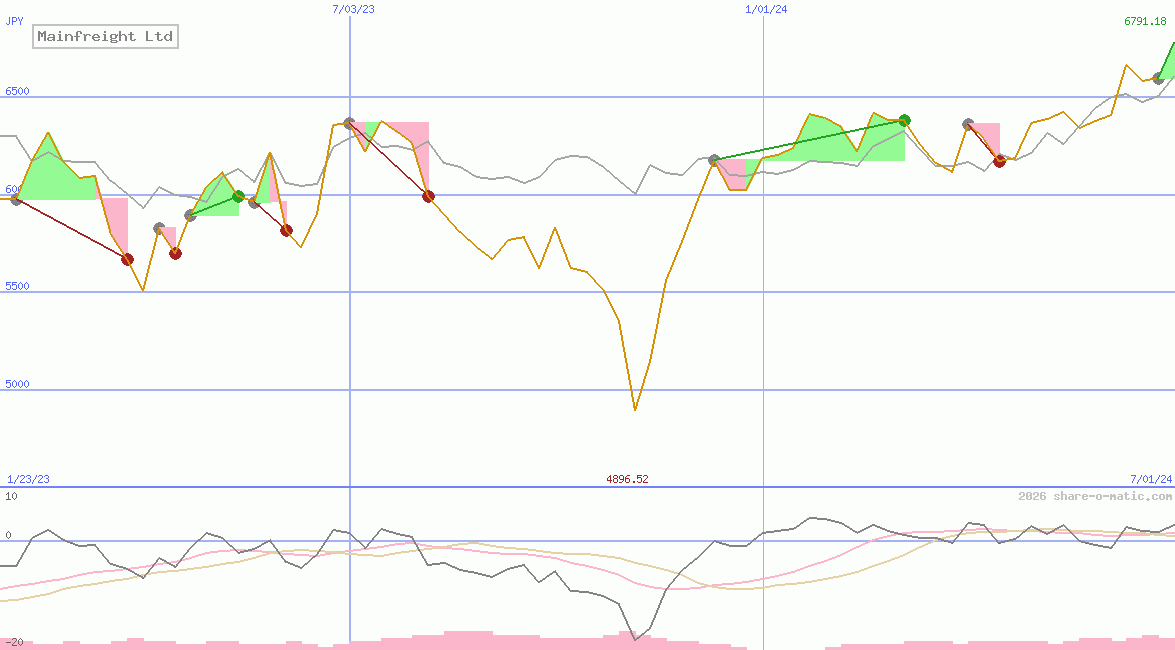Click the last red marker, right of 1/01/24
1175x650 pixels.
[x=999, y=161]
